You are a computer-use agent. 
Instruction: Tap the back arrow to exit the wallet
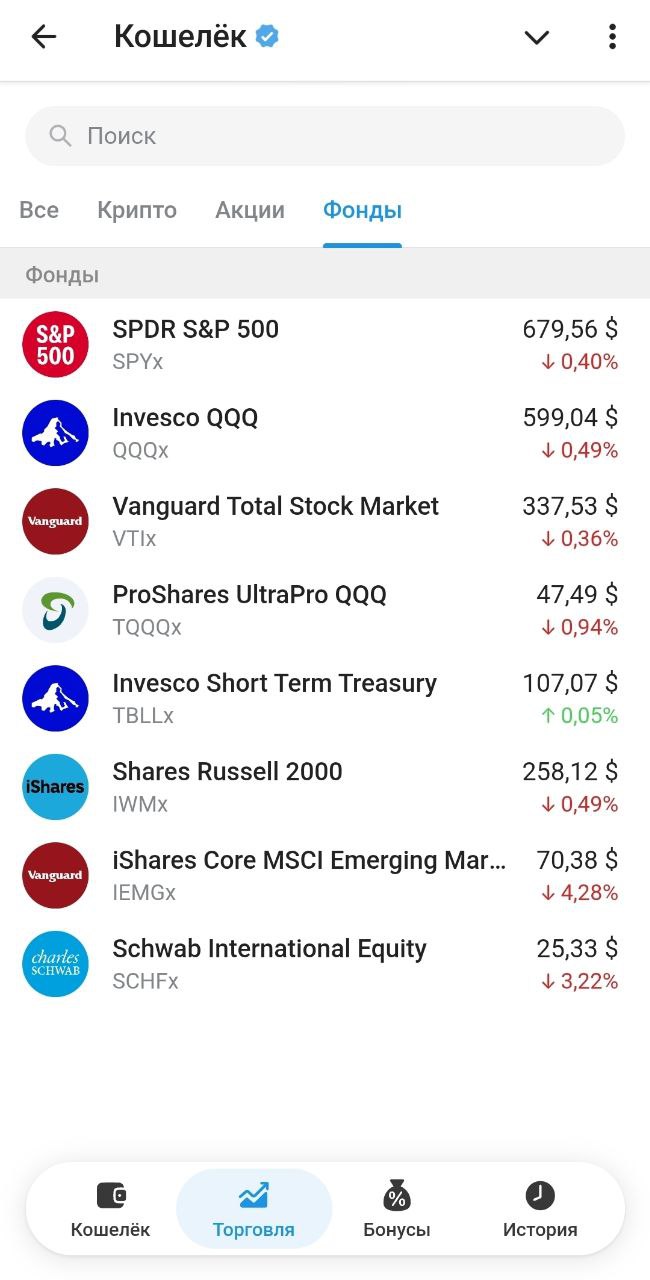(40, 37)
